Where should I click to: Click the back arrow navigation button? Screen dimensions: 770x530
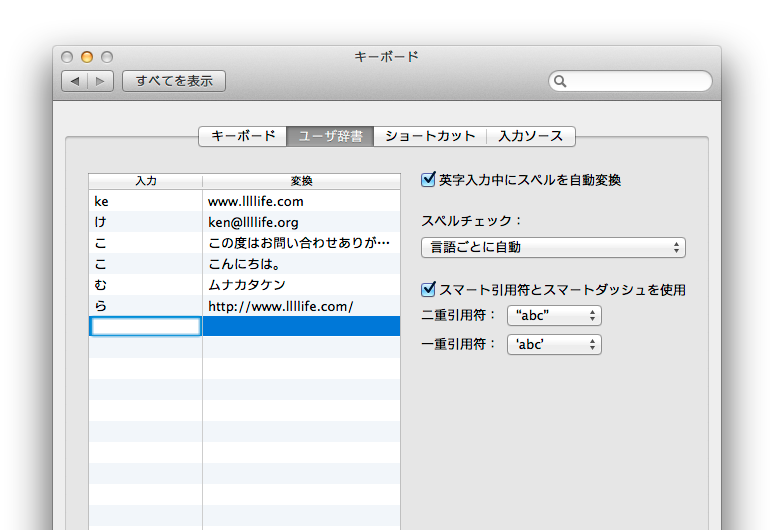click(x=75, y=81)
